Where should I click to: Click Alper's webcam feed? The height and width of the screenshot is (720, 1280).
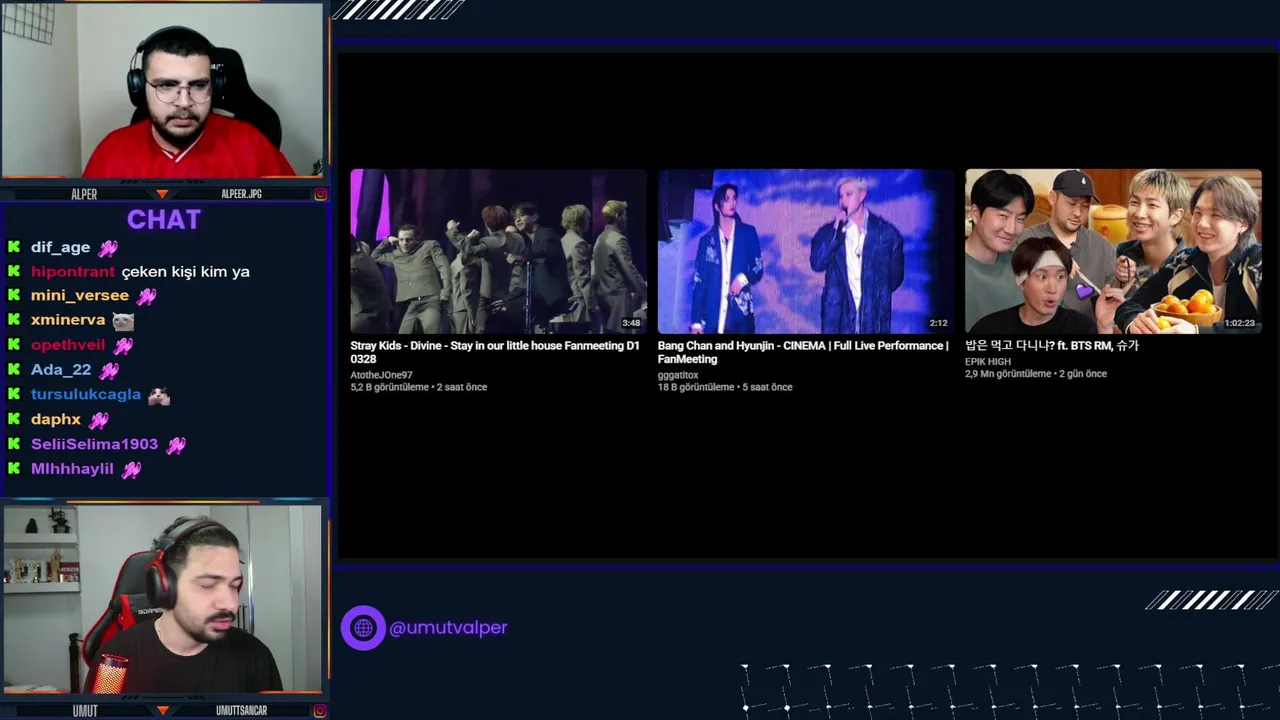[x=162, y=90]
